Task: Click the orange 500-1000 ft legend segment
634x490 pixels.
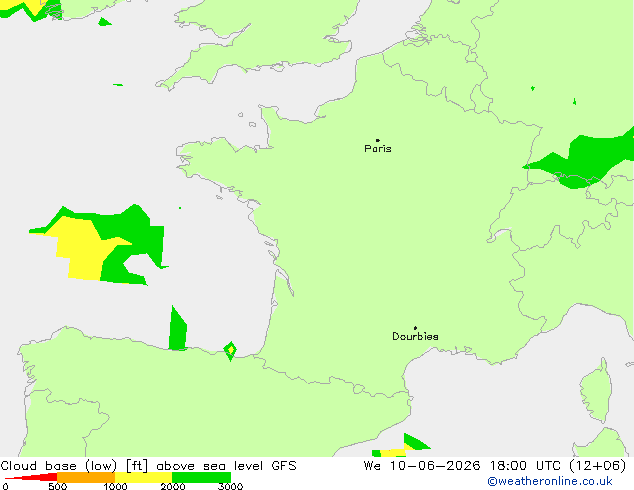Action: (86, 477)
